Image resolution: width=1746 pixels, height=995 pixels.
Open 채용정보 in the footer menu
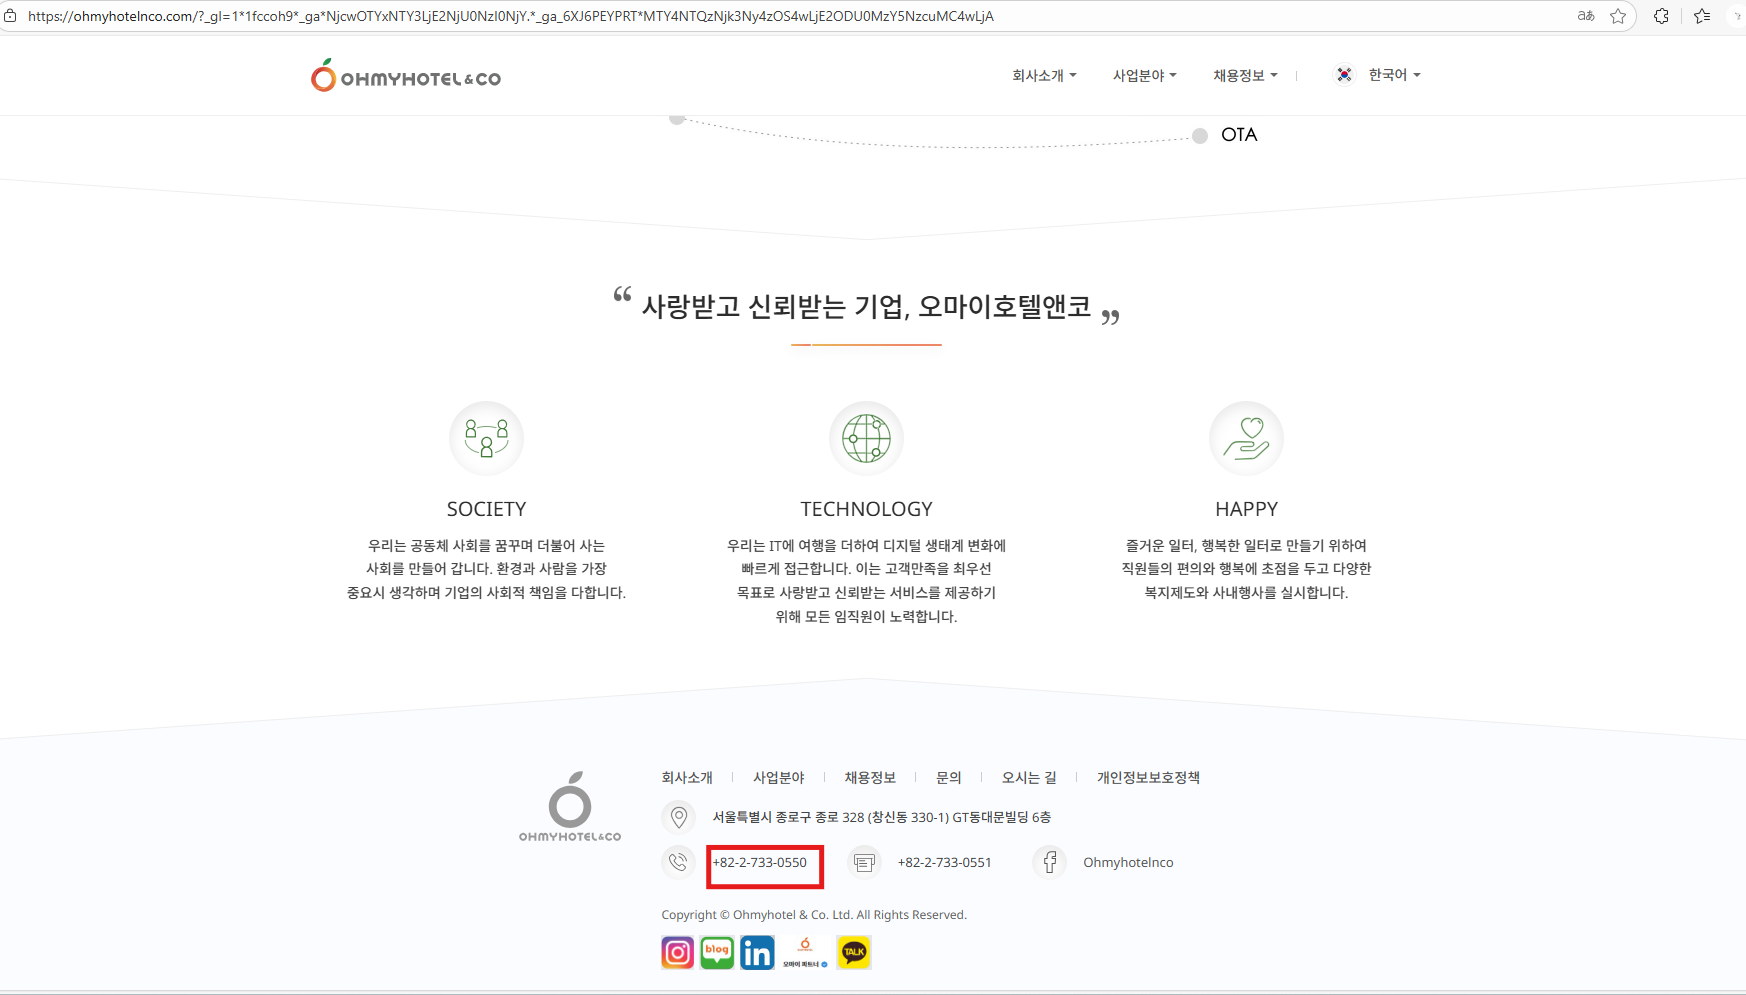coord(870,777)
